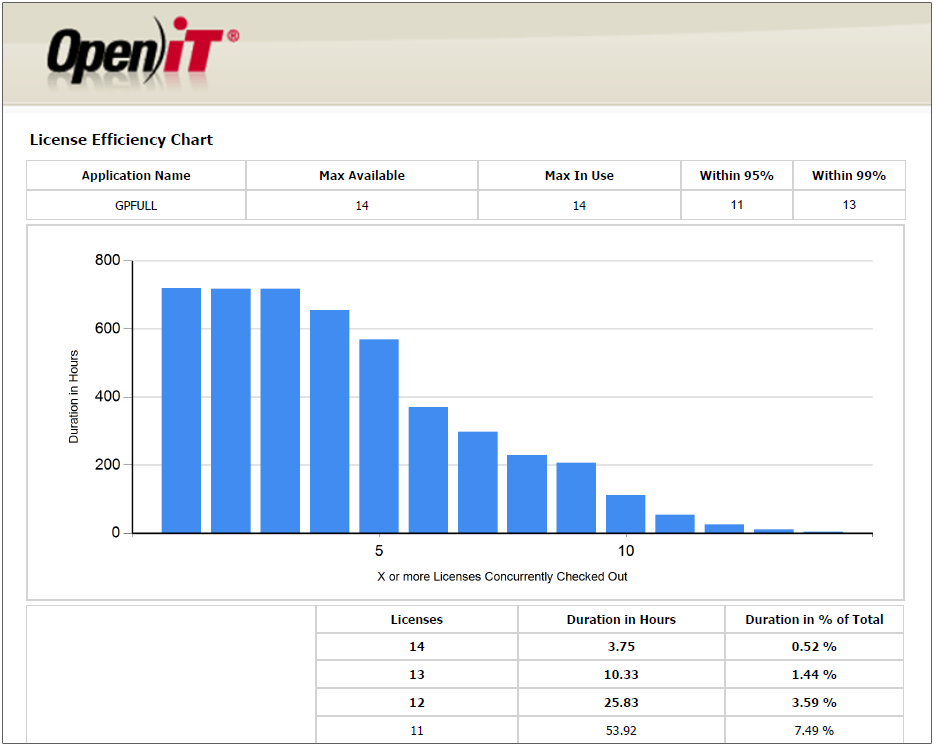Click the x-axis title about Licenses Concurrently Checked Out

(502, 577)
